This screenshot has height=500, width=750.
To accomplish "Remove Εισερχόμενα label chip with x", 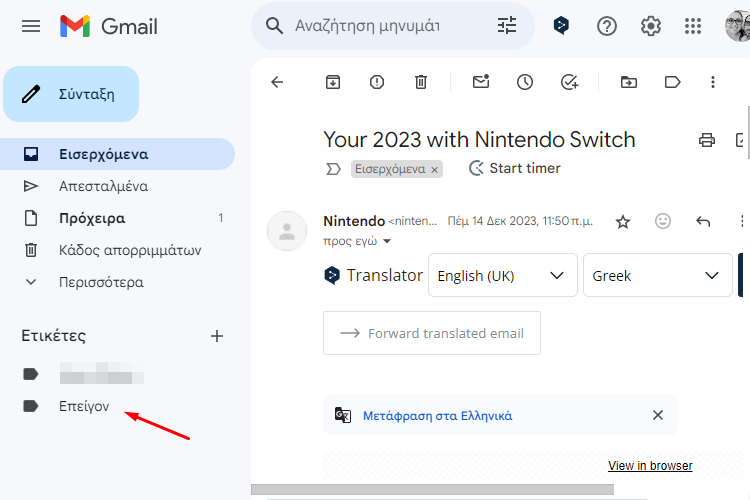I will click(434, 170).
